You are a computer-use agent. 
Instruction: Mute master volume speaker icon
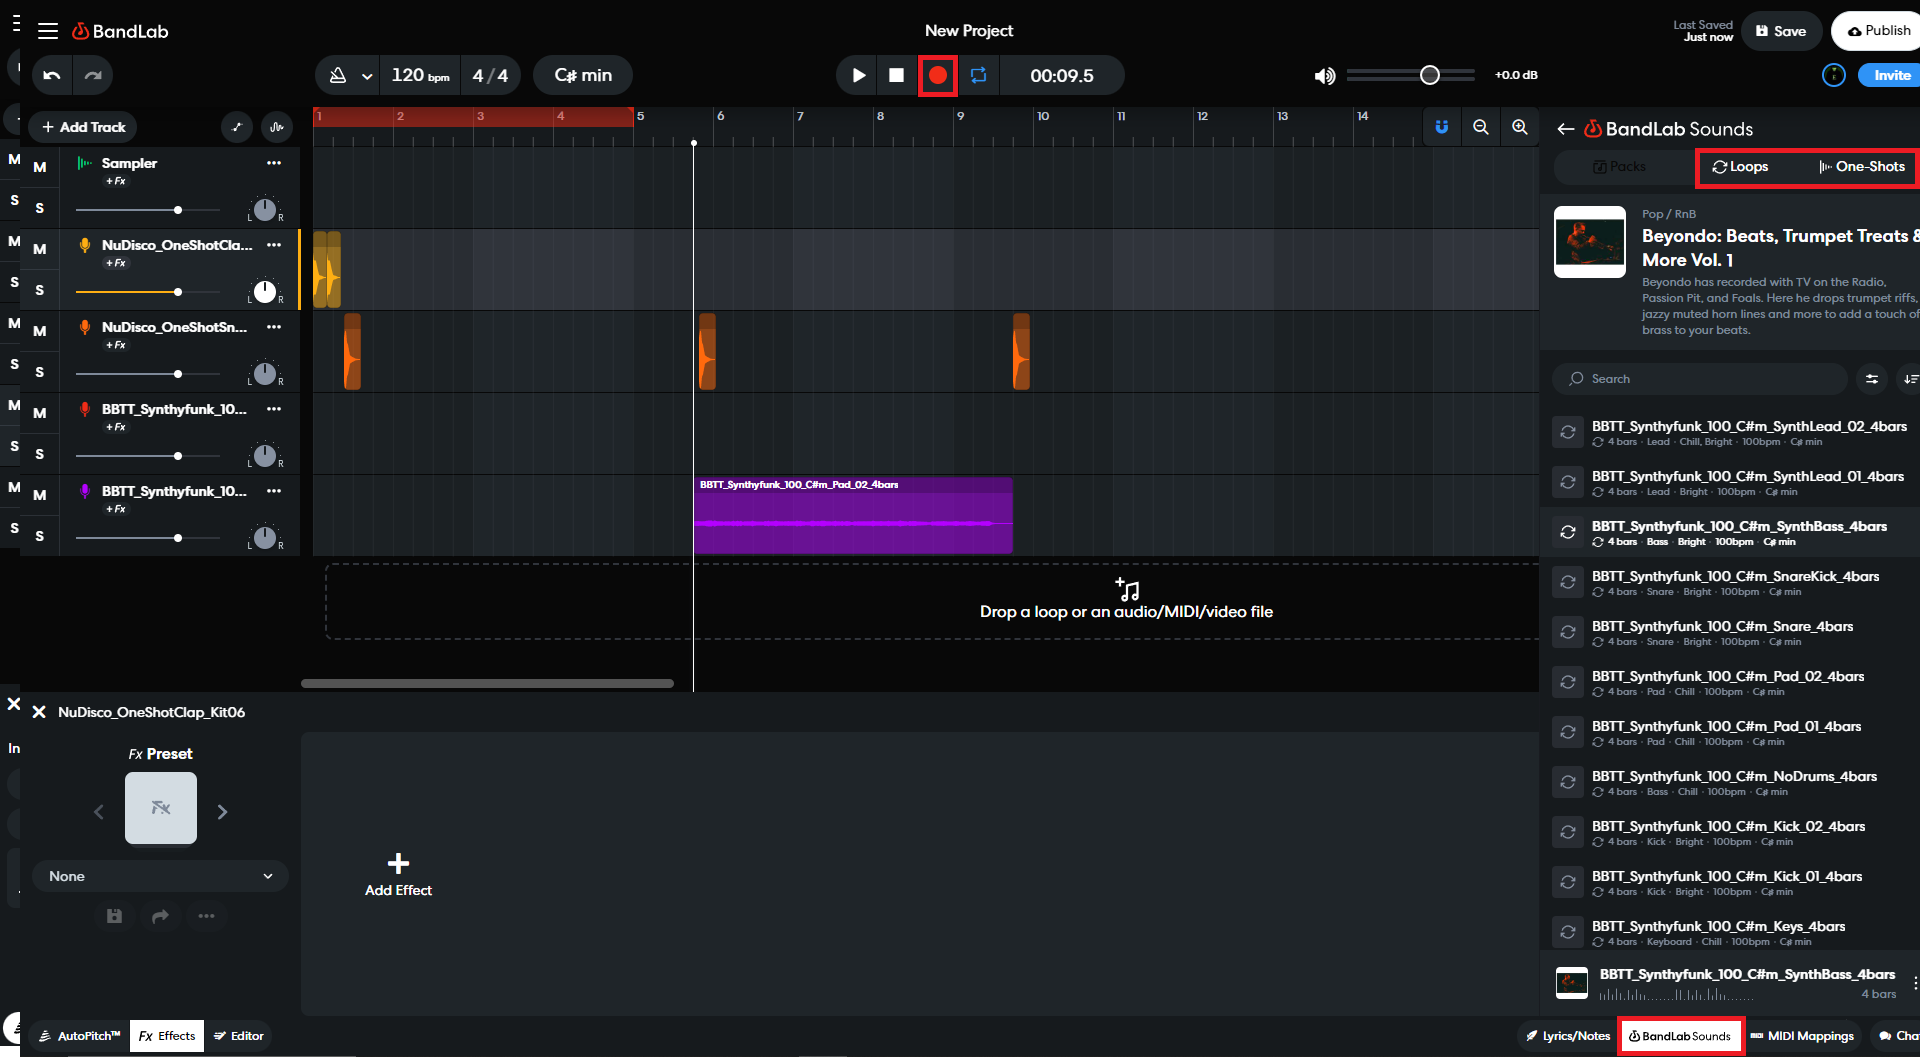1325,76
